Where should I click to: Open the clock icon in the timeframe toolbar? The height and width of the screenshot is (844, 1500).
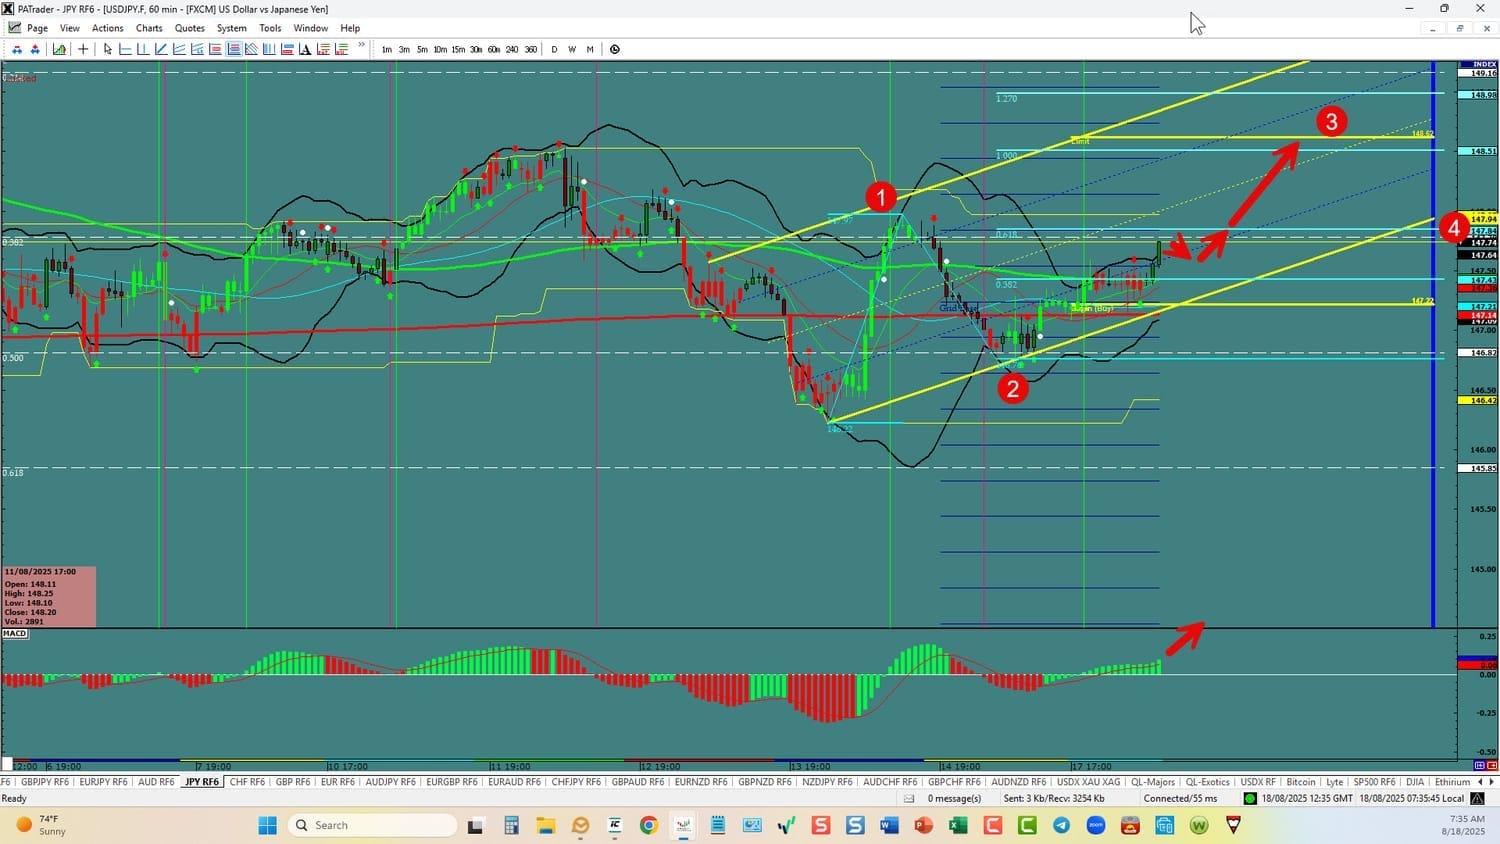tap(615, 49)
